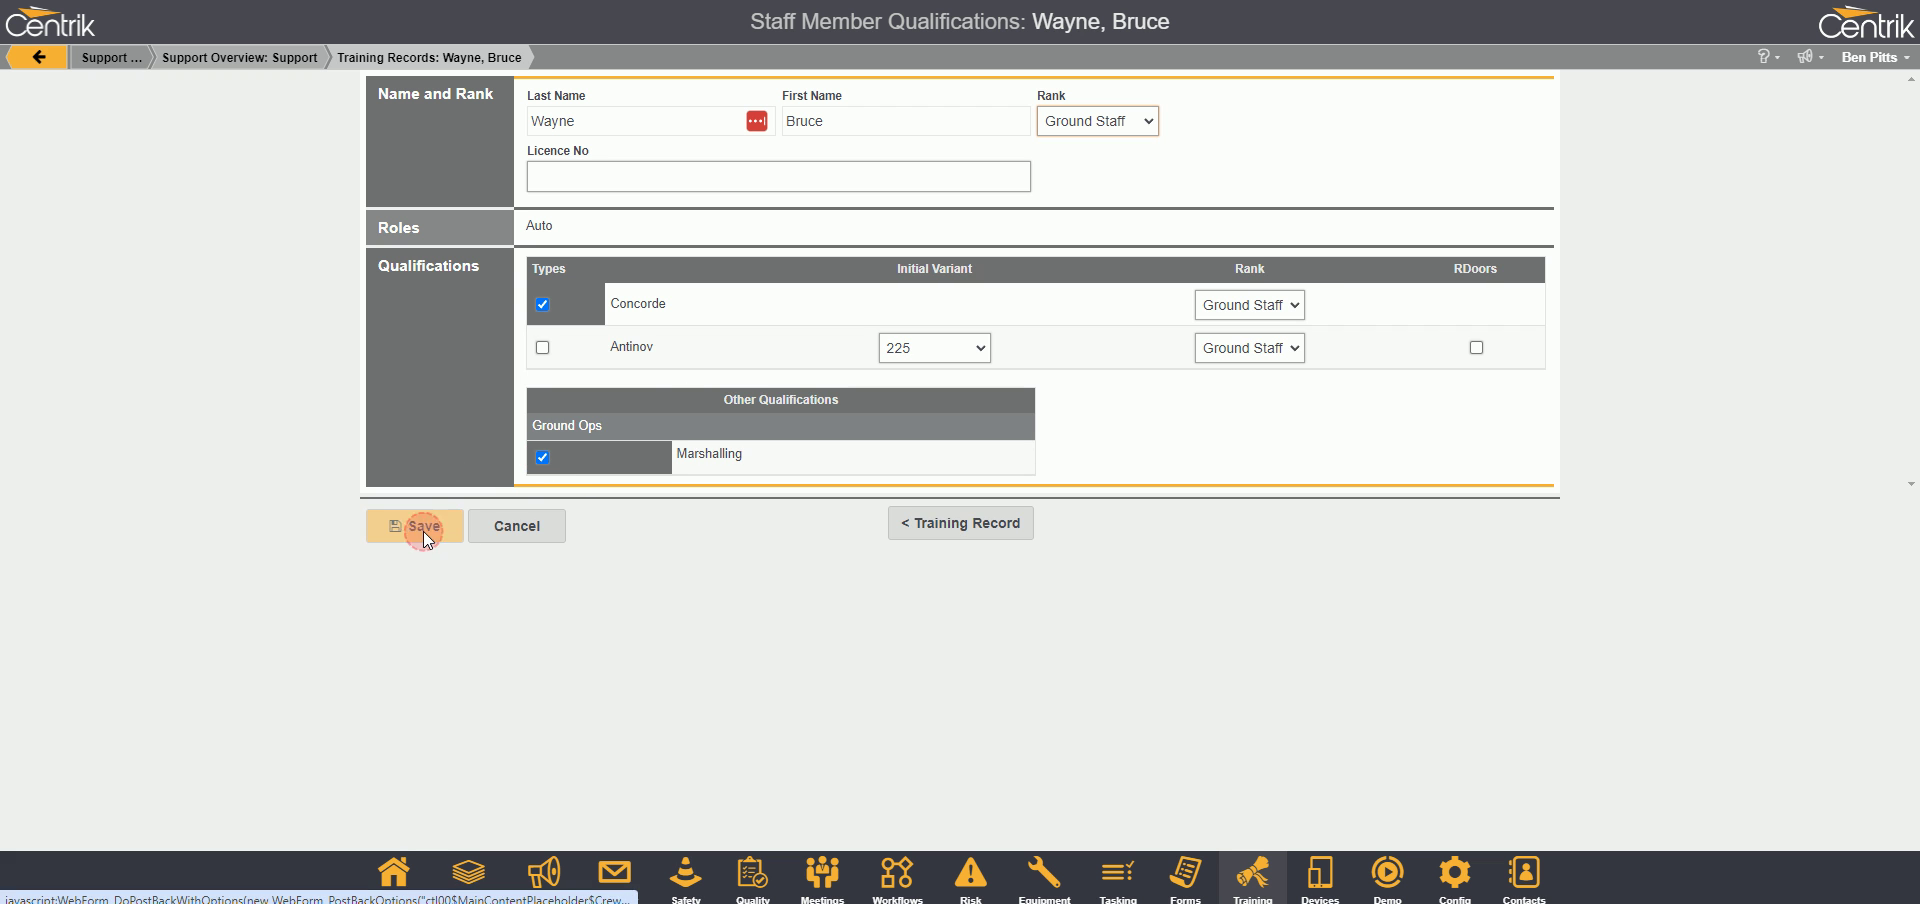Viewport: 1920px width, 904px height.
Task: Open the Concorde Rank dropdown
Action: tap(1249, 305)
